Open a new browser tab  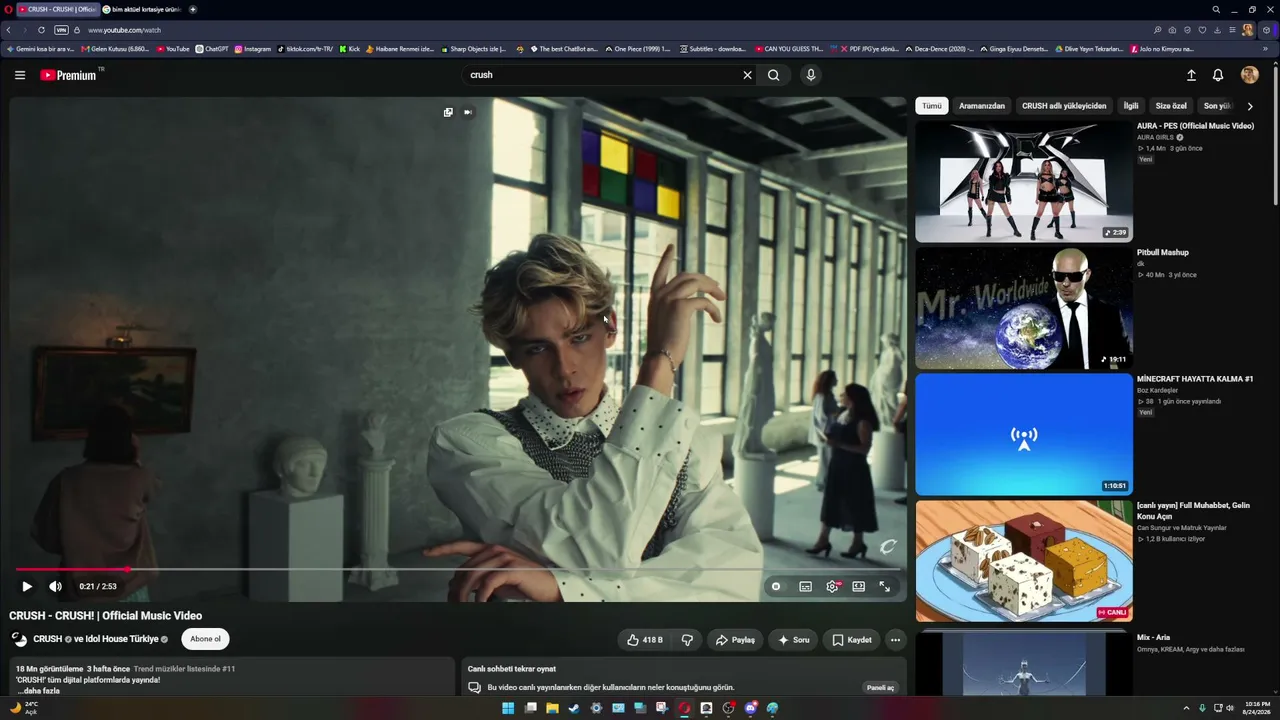193,9
